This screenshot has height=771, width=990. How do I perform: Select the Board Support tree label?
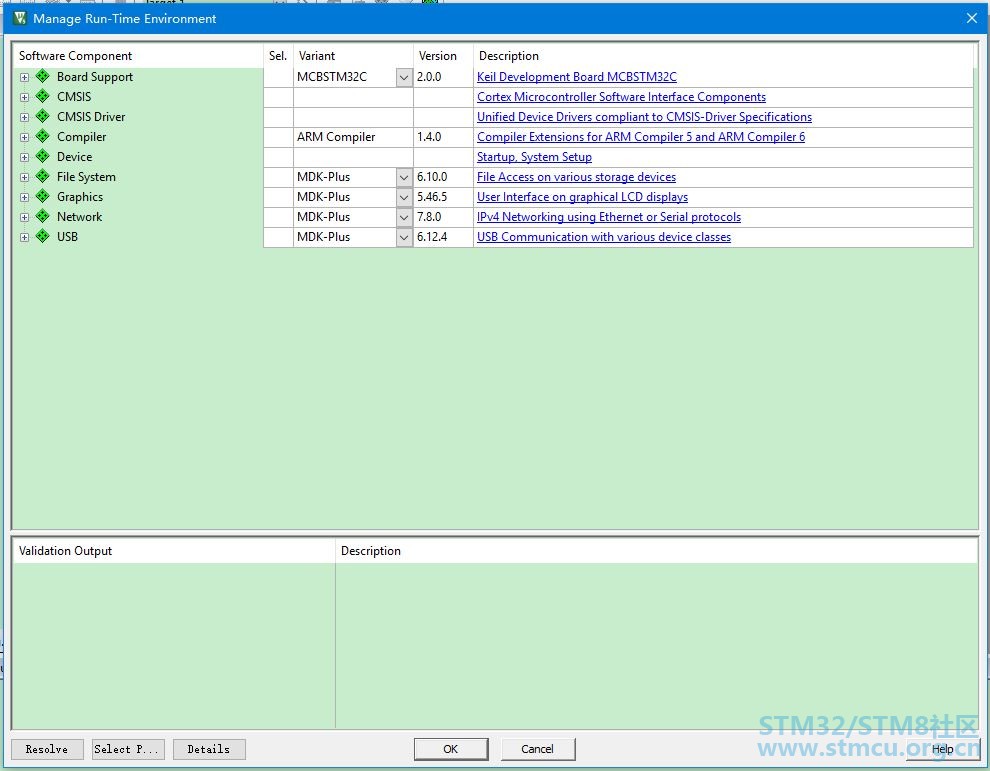tap(95, 76)
